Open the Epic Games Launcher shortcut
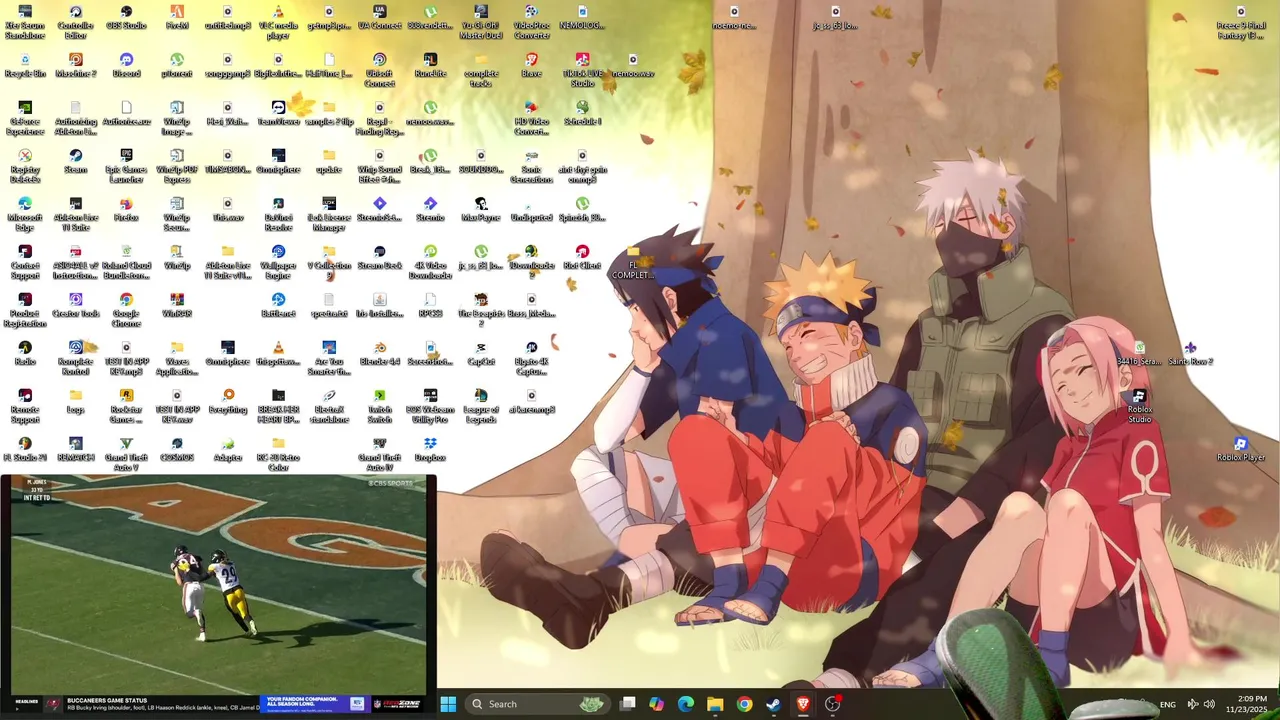Screen dimensions: 1280x720 [126, 166]
